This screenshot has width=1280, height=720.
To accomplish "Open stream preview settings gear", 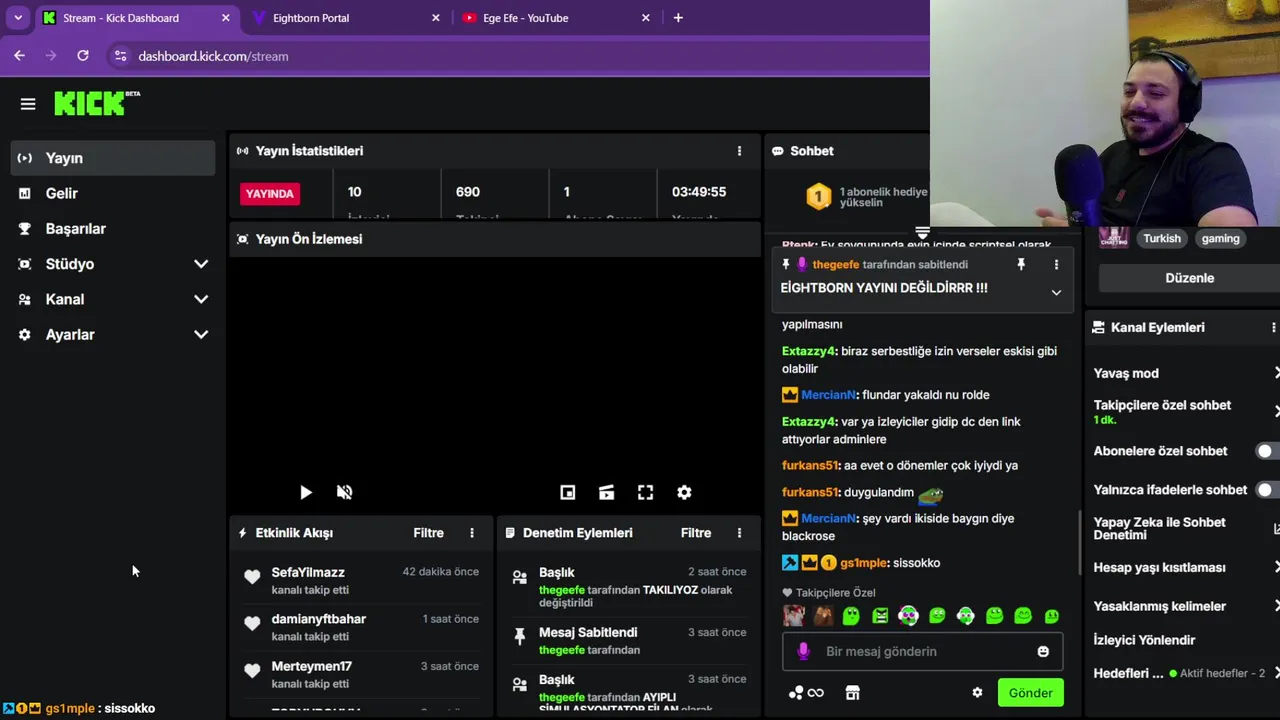I will (x=684, y=492).
